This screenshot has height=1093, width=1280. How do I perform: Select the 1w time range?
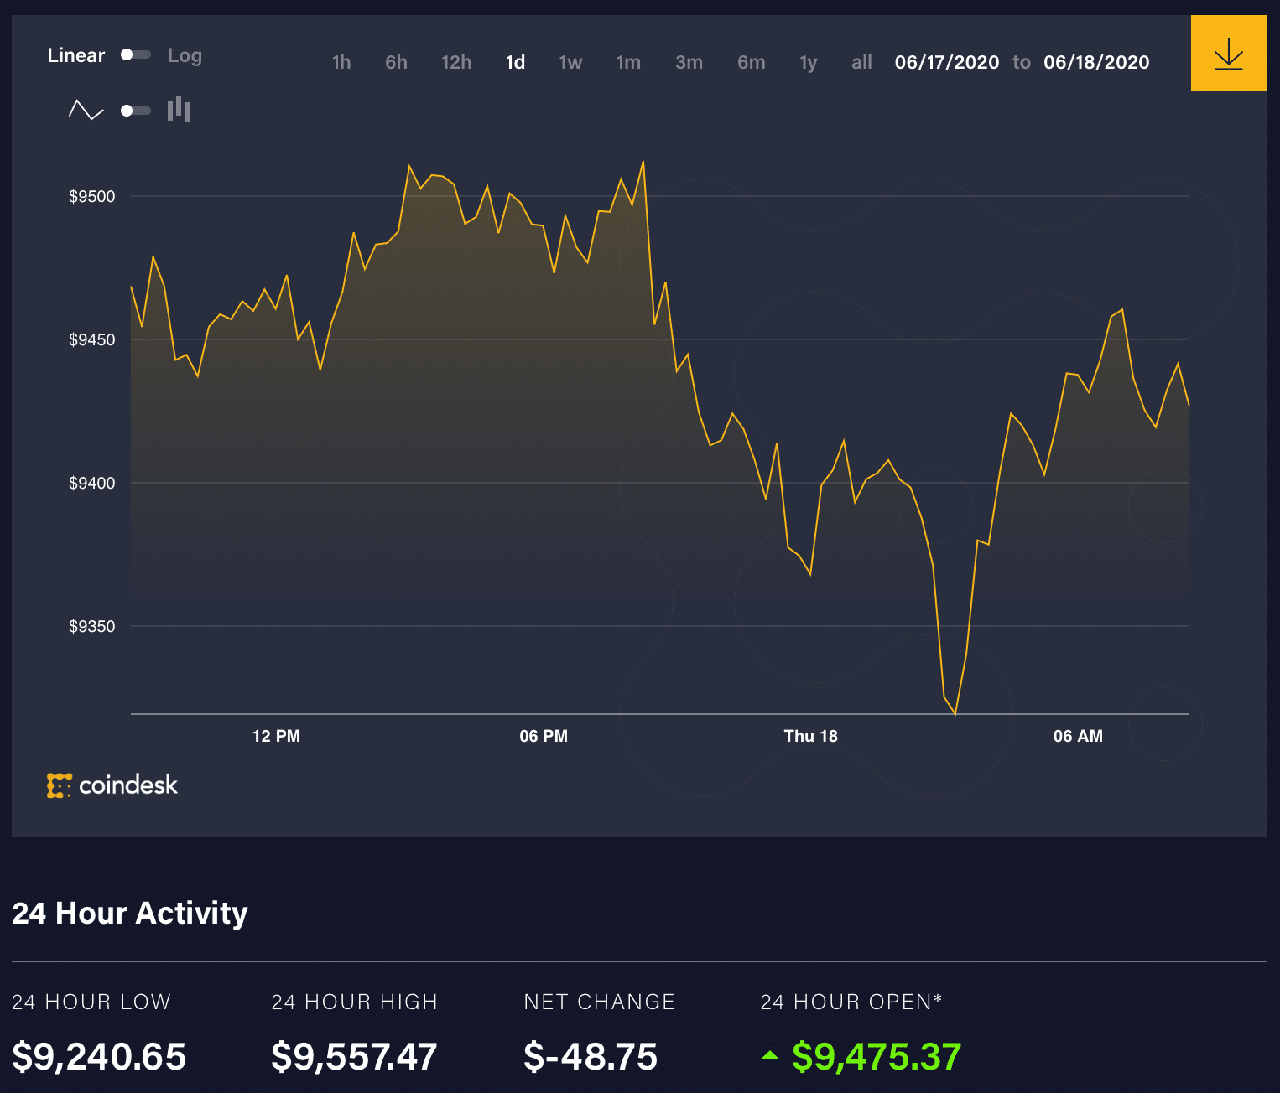pos(570,62)
